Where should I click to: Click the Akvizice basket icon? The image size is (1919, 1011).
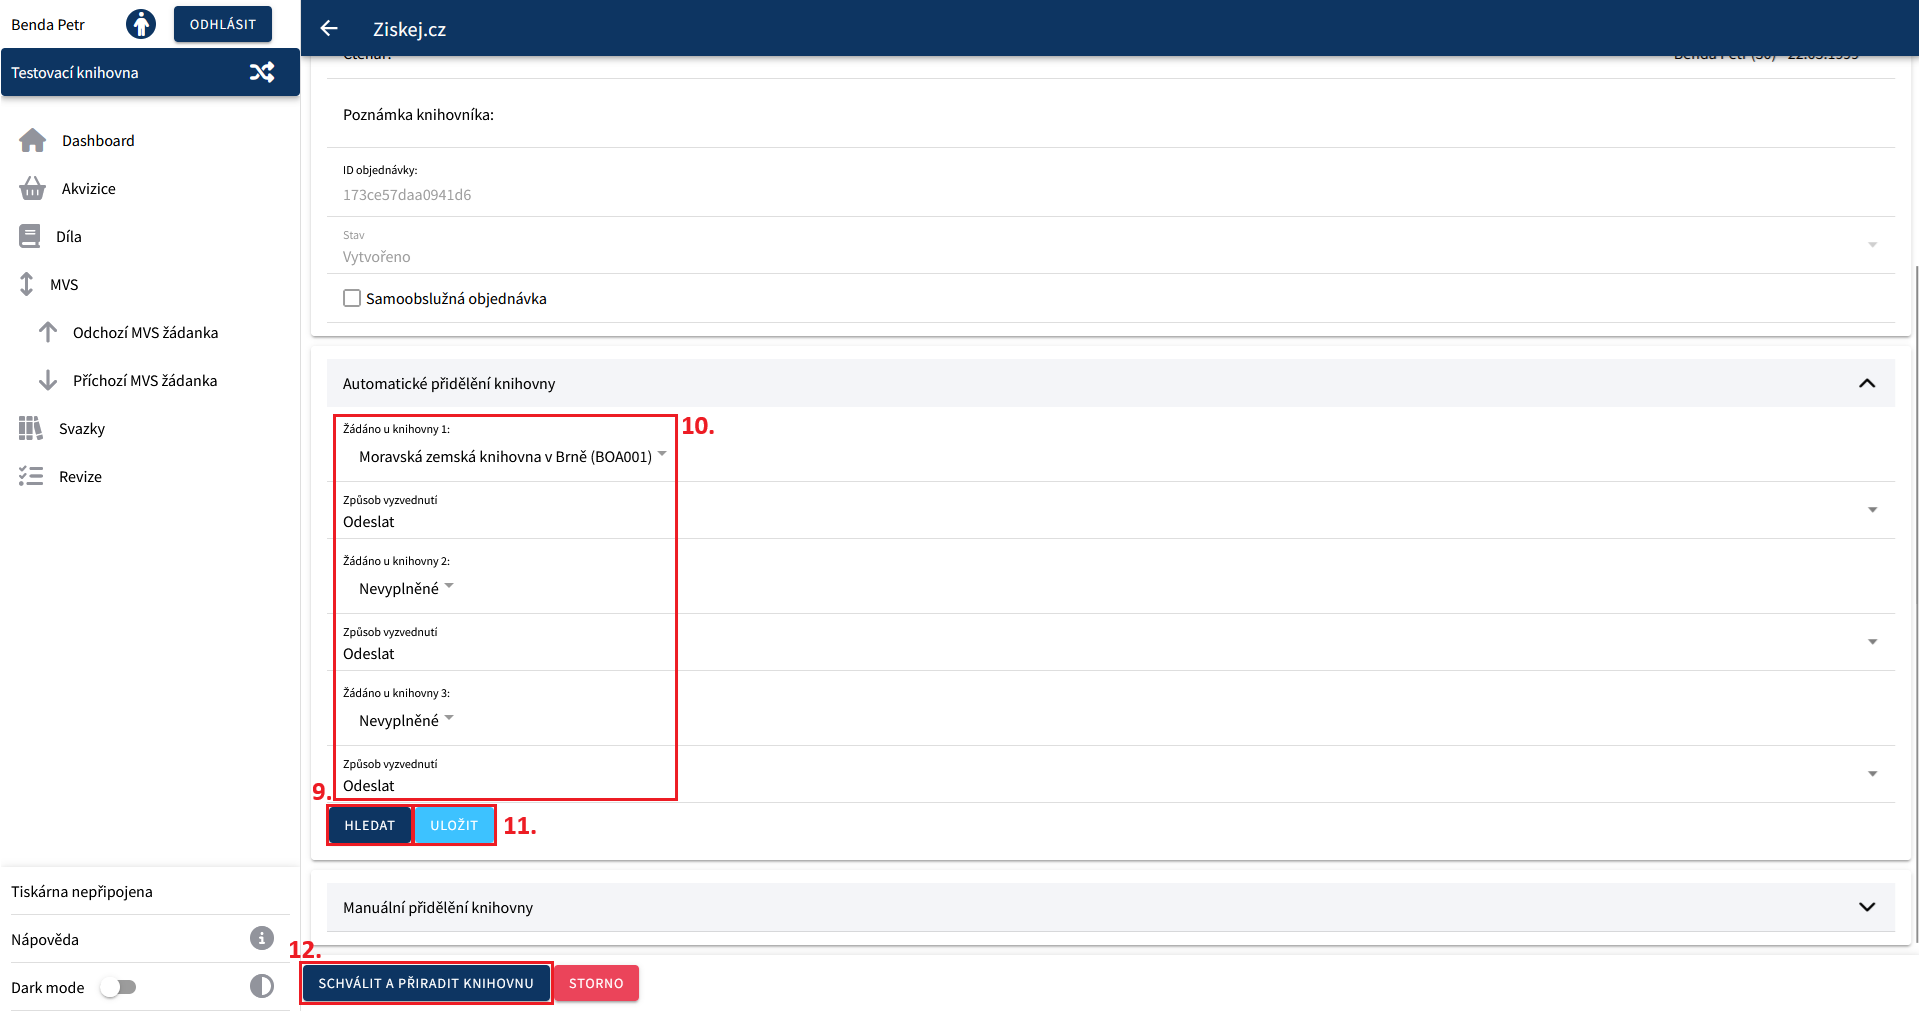point(32,189)
